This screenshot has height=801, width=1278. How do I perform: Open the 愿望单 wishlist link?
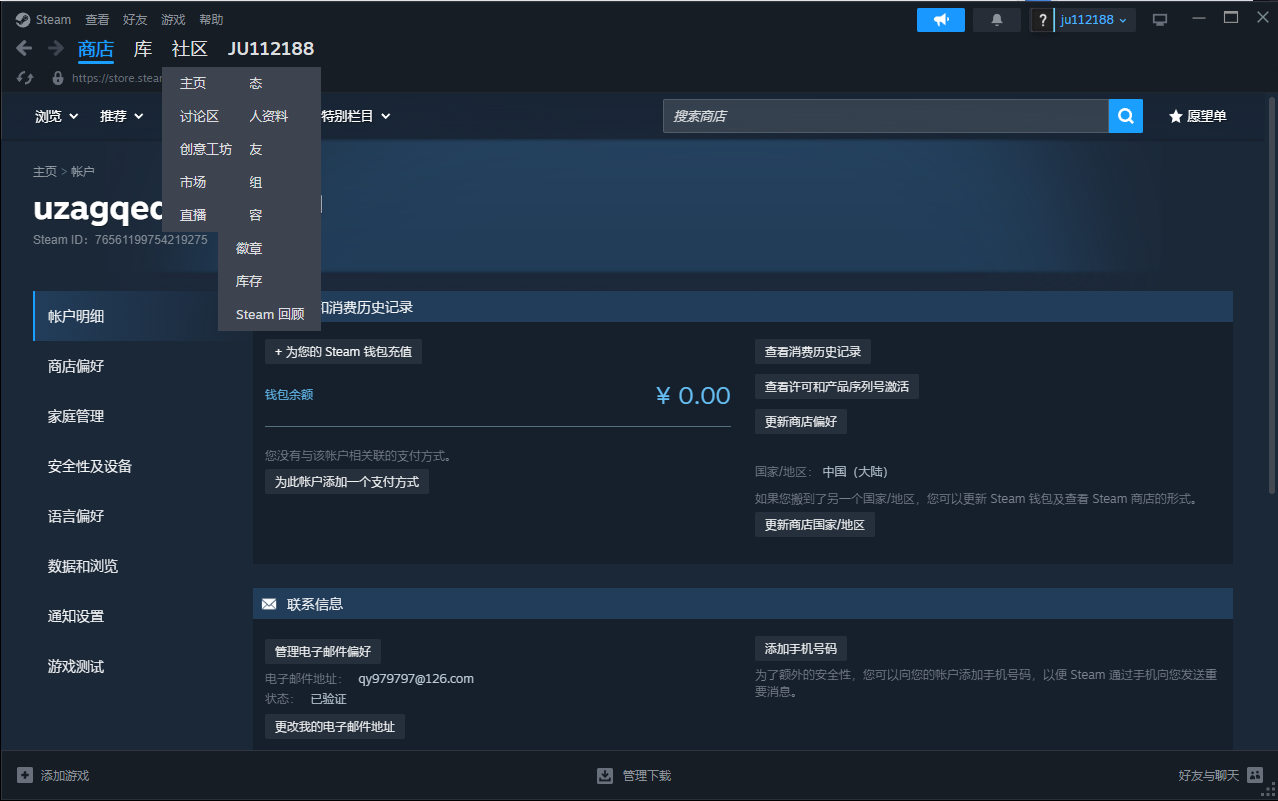coord(1207,116)
